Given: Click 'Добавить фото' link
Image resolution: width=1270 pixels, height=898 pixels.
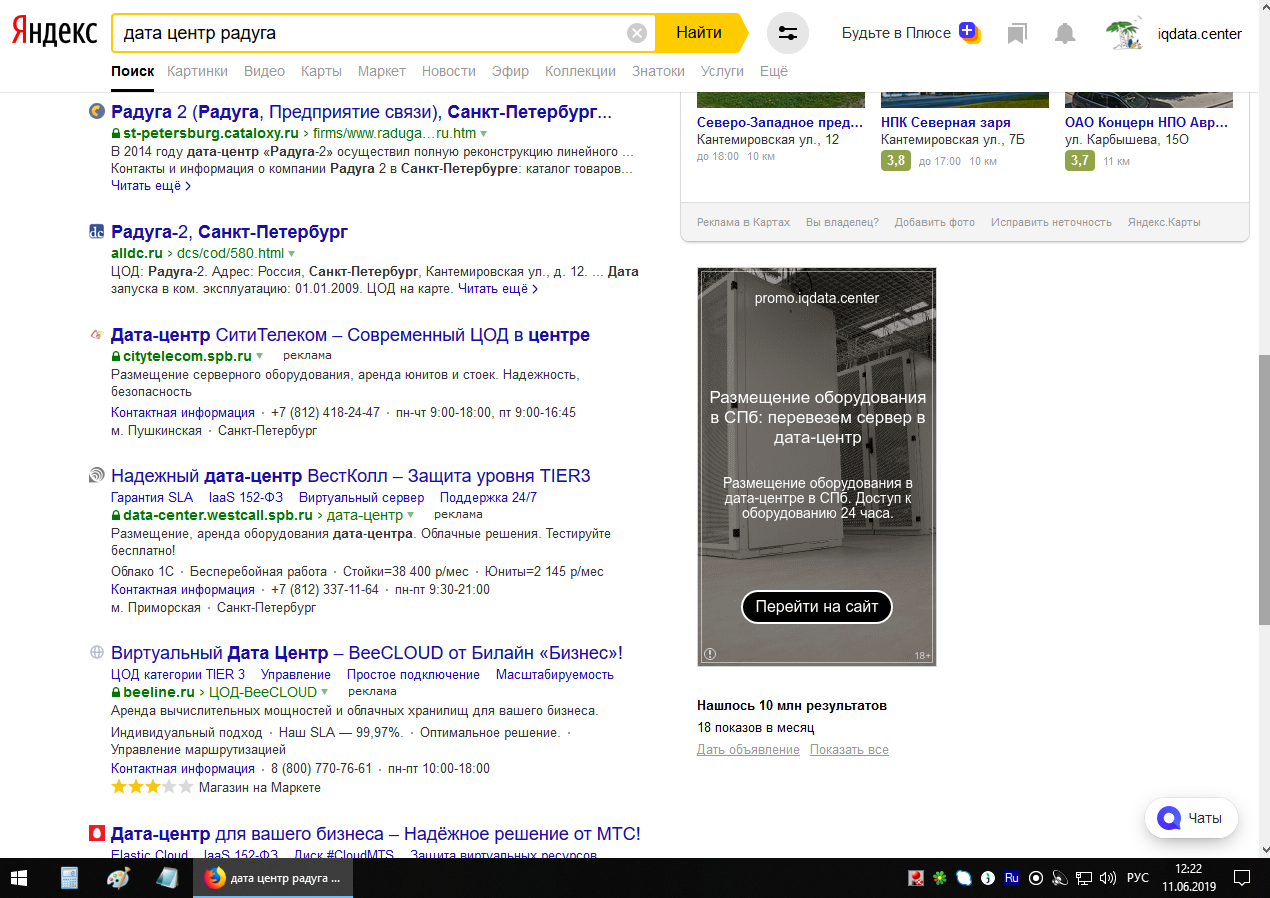Looking at the screenshot, I should tap(935, 222).
